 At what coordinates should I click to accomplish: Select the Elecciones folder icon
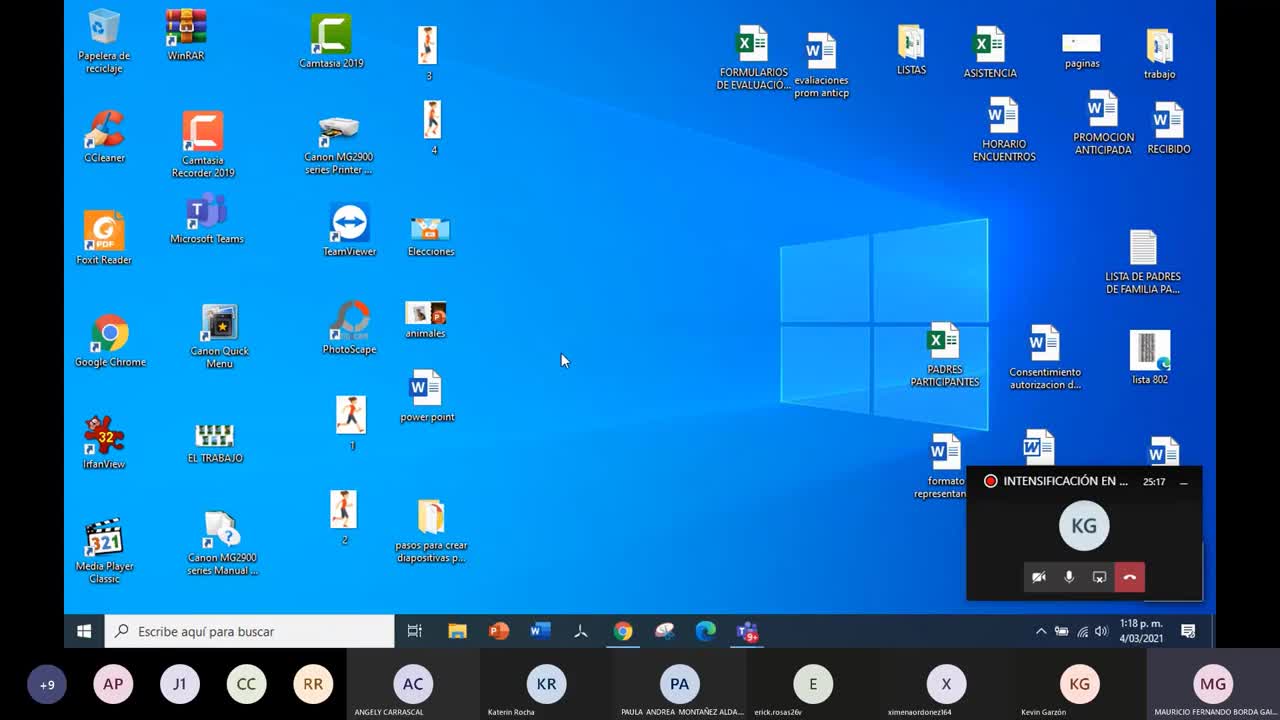click(431, 236)
